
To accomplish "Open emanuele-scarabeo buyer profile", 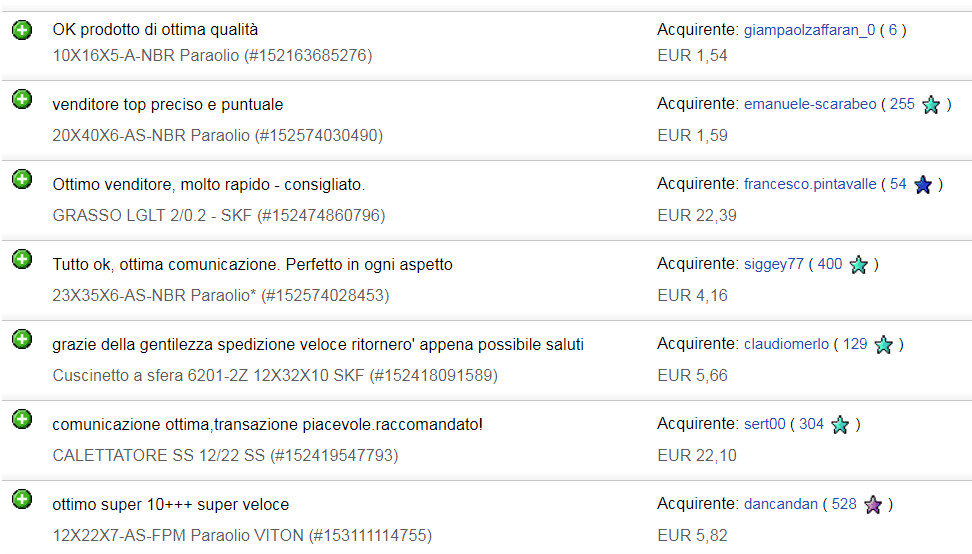I will click(x=810, y=104).
